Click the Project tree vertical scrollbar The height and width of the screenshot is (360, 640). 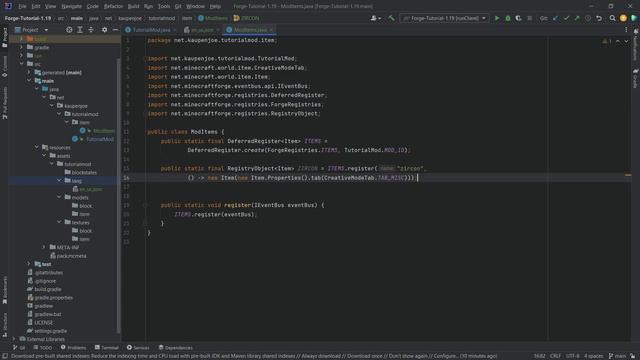[119, 195]
